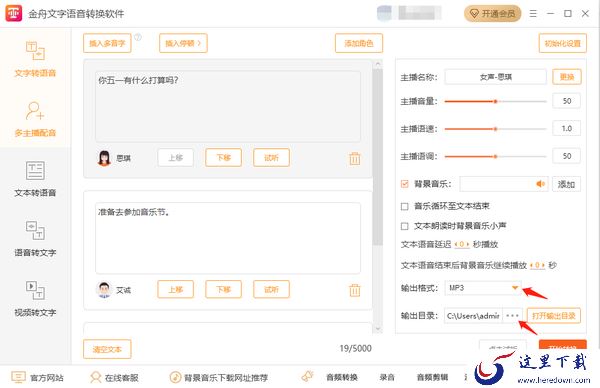Click the scroll up arrow of card list
Viewport: 600px width, 388px height.
tap(378, 64)
